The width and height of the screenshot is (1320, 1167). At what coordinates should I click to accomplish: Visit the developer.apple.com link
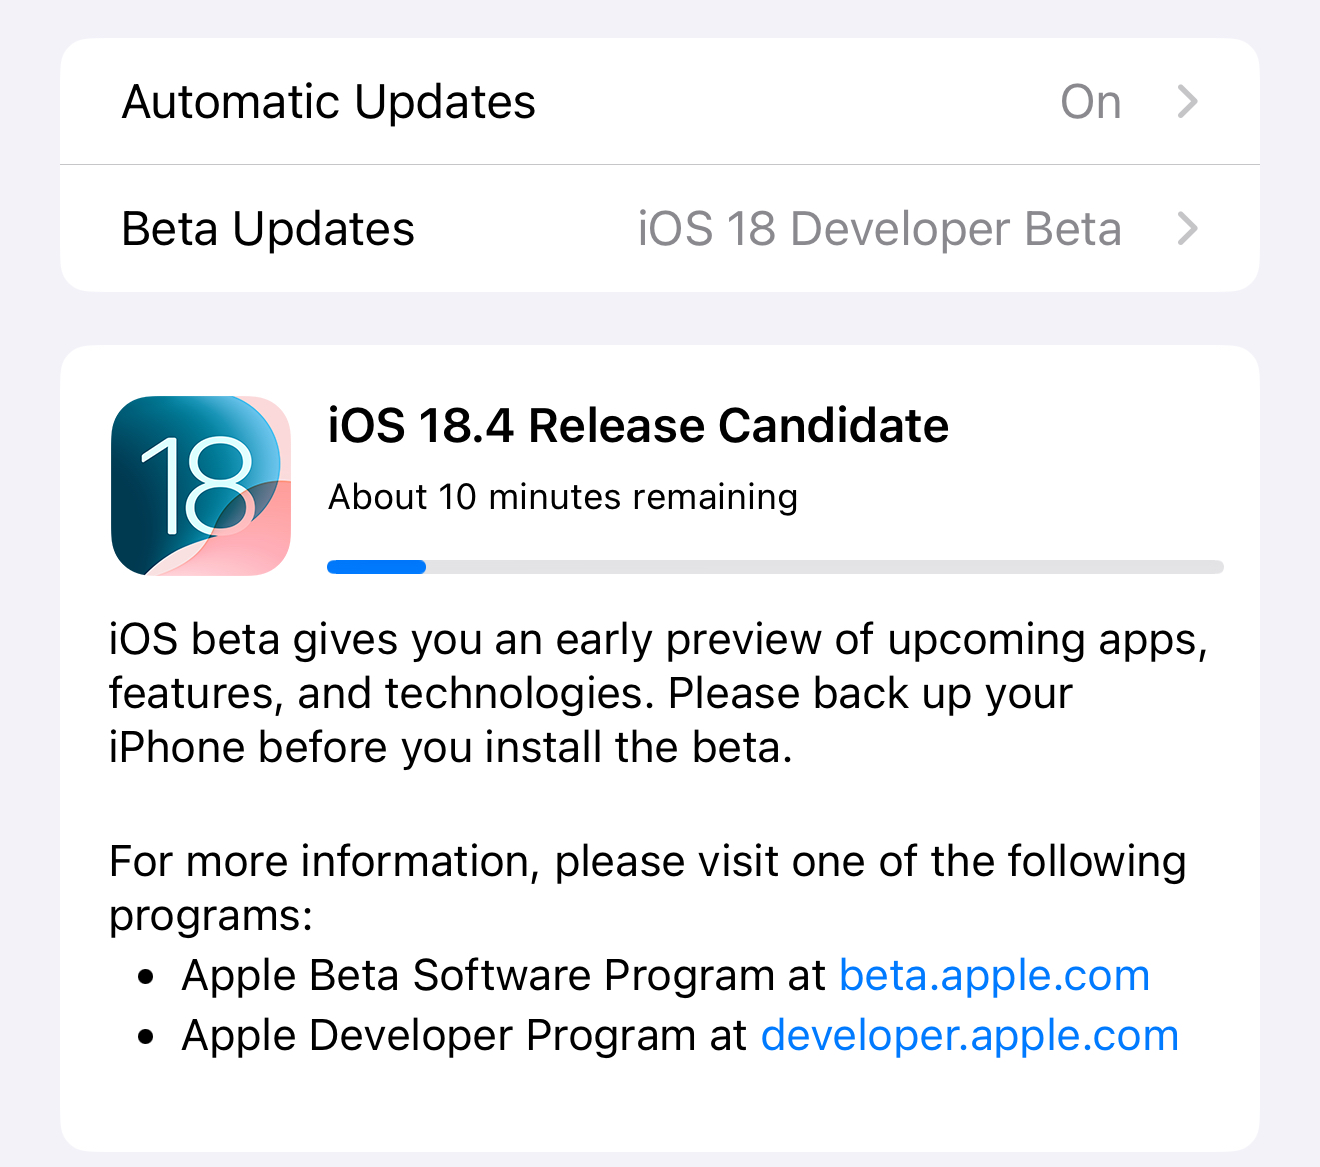pos(969,1035)
